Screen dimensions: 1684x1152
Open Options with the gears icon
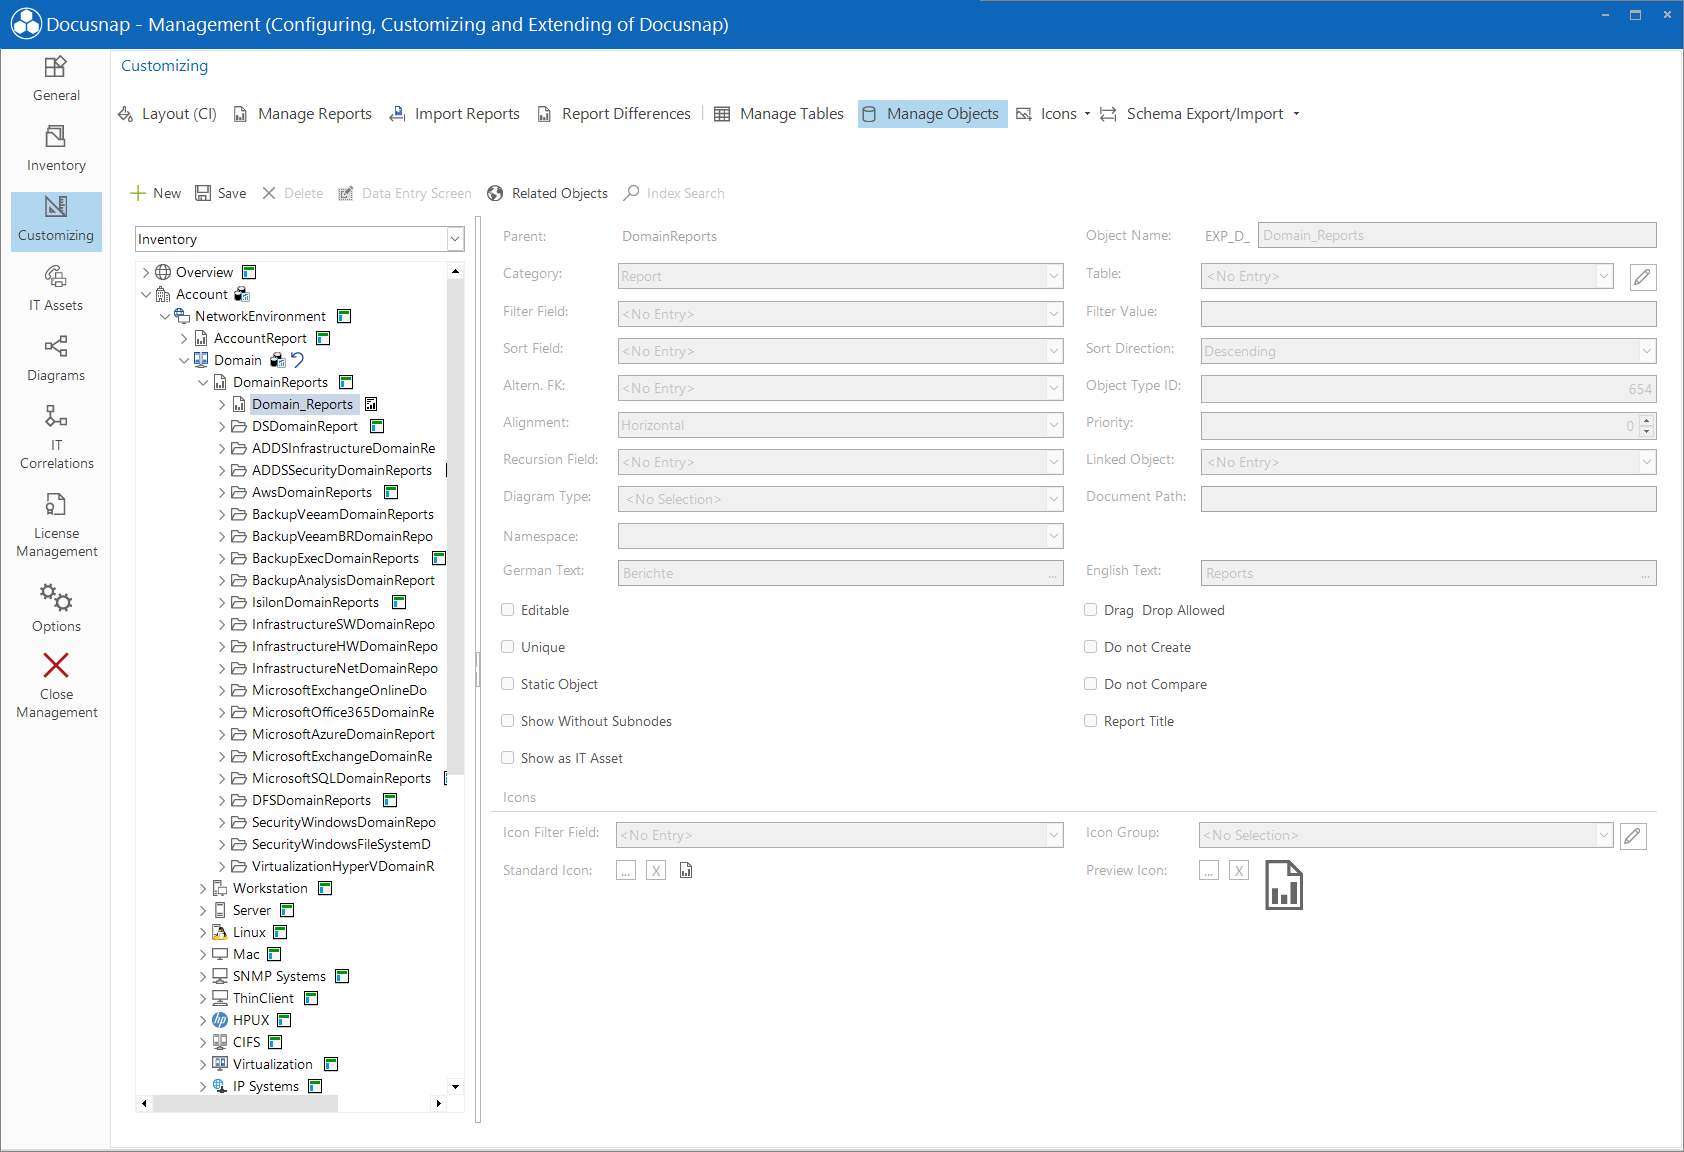[56, 608]
